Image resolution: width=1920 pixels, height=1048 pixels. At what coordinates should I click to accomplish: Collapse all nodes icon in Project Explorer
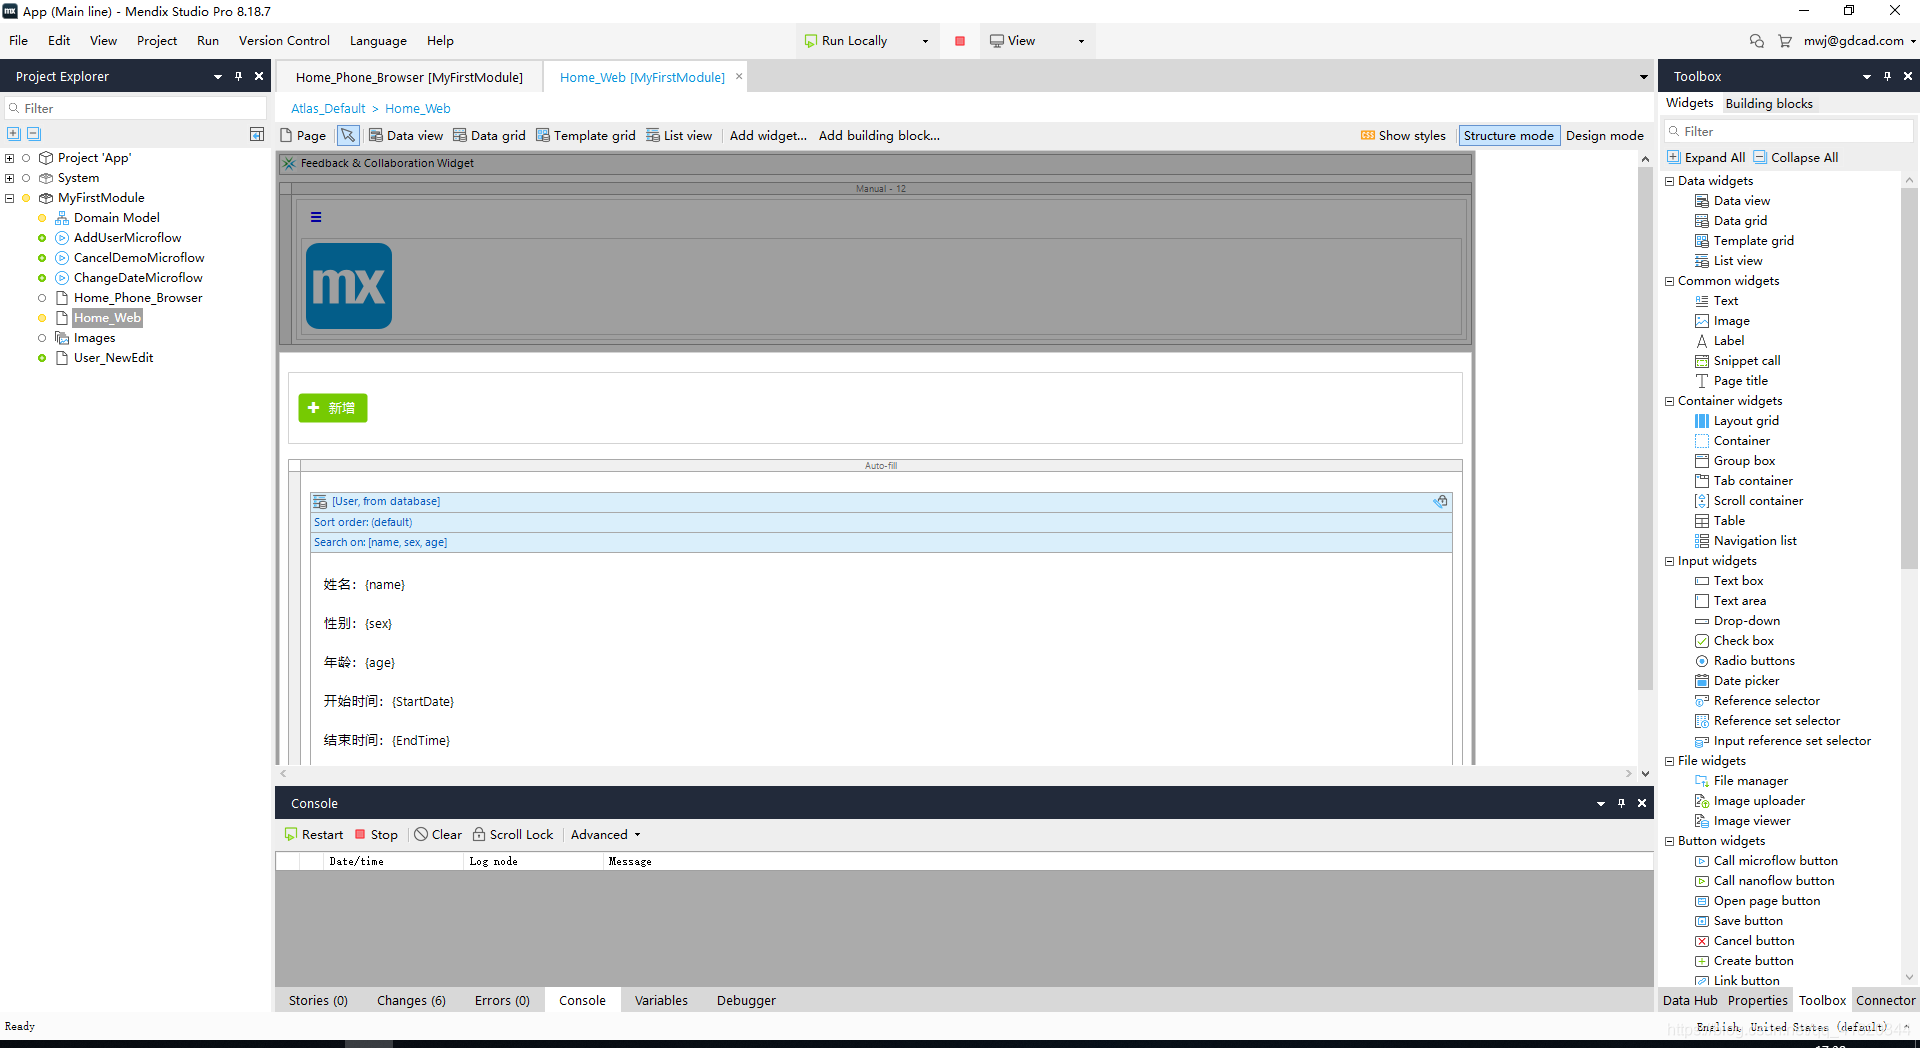[x=34, y=133]
